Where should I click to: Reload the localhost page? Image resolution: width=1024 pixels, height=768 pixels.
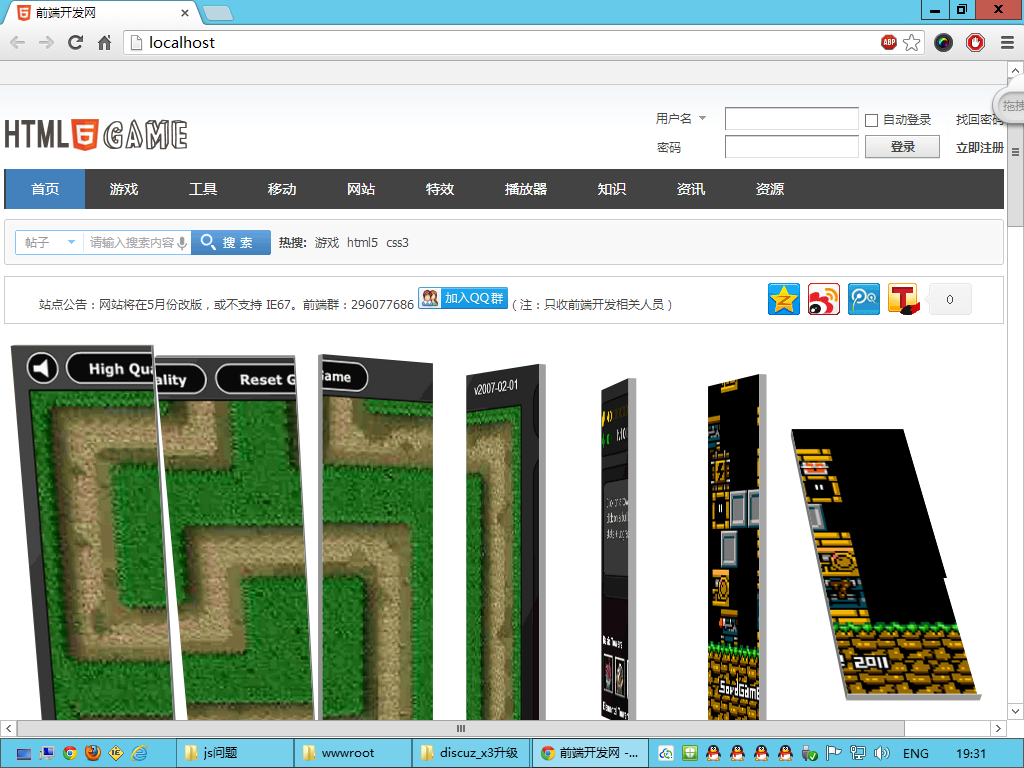coord(76,43)
